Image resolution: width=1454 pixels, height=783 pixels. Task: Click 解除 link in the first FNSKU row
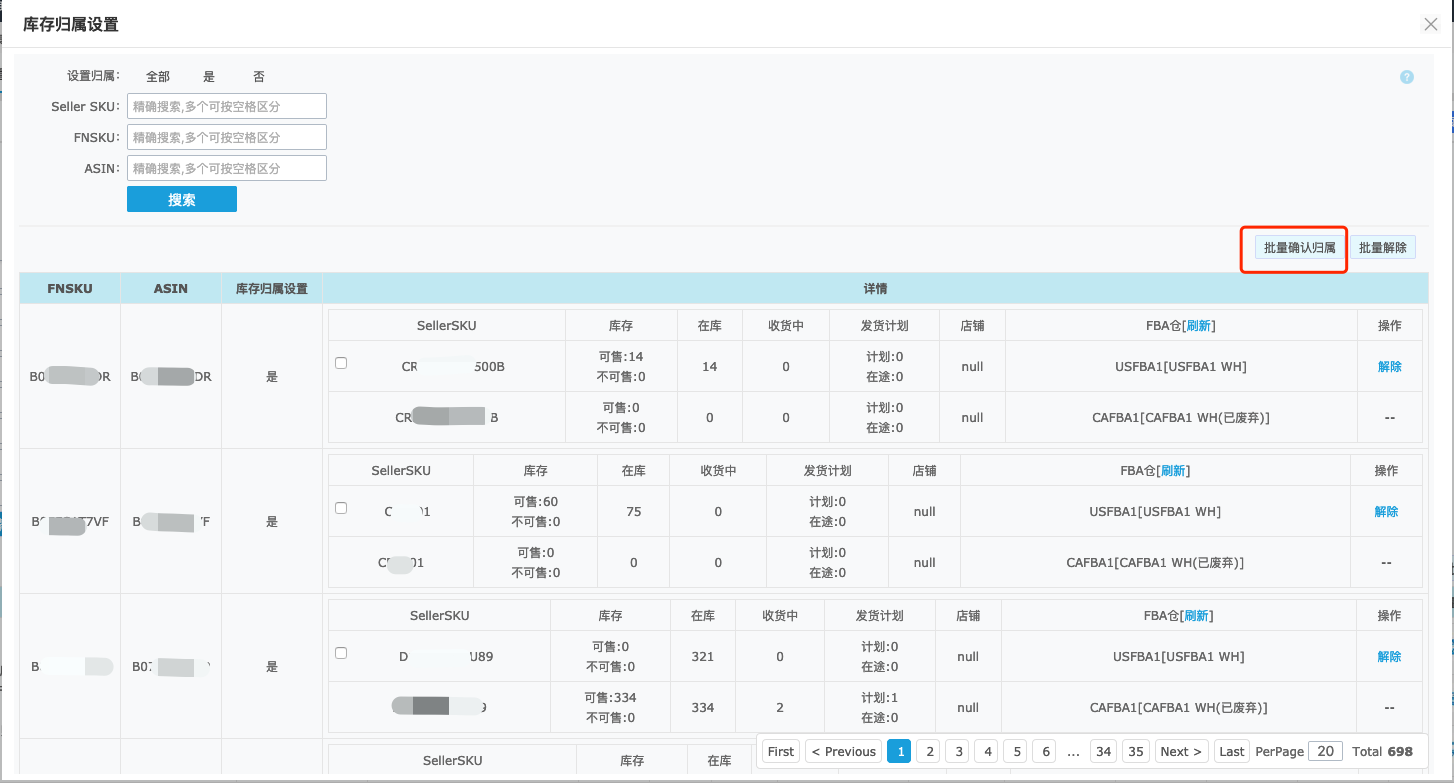click(1389, 366)
